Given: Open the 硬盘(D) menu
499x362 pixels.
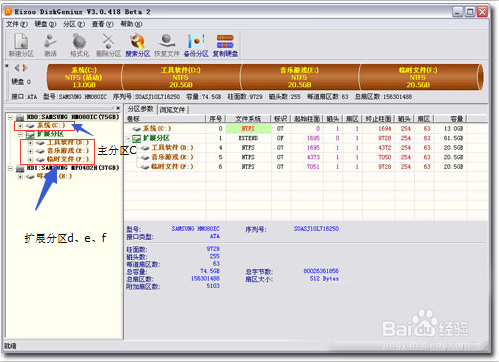Looking at the screenshot, I should coord(45,24).
